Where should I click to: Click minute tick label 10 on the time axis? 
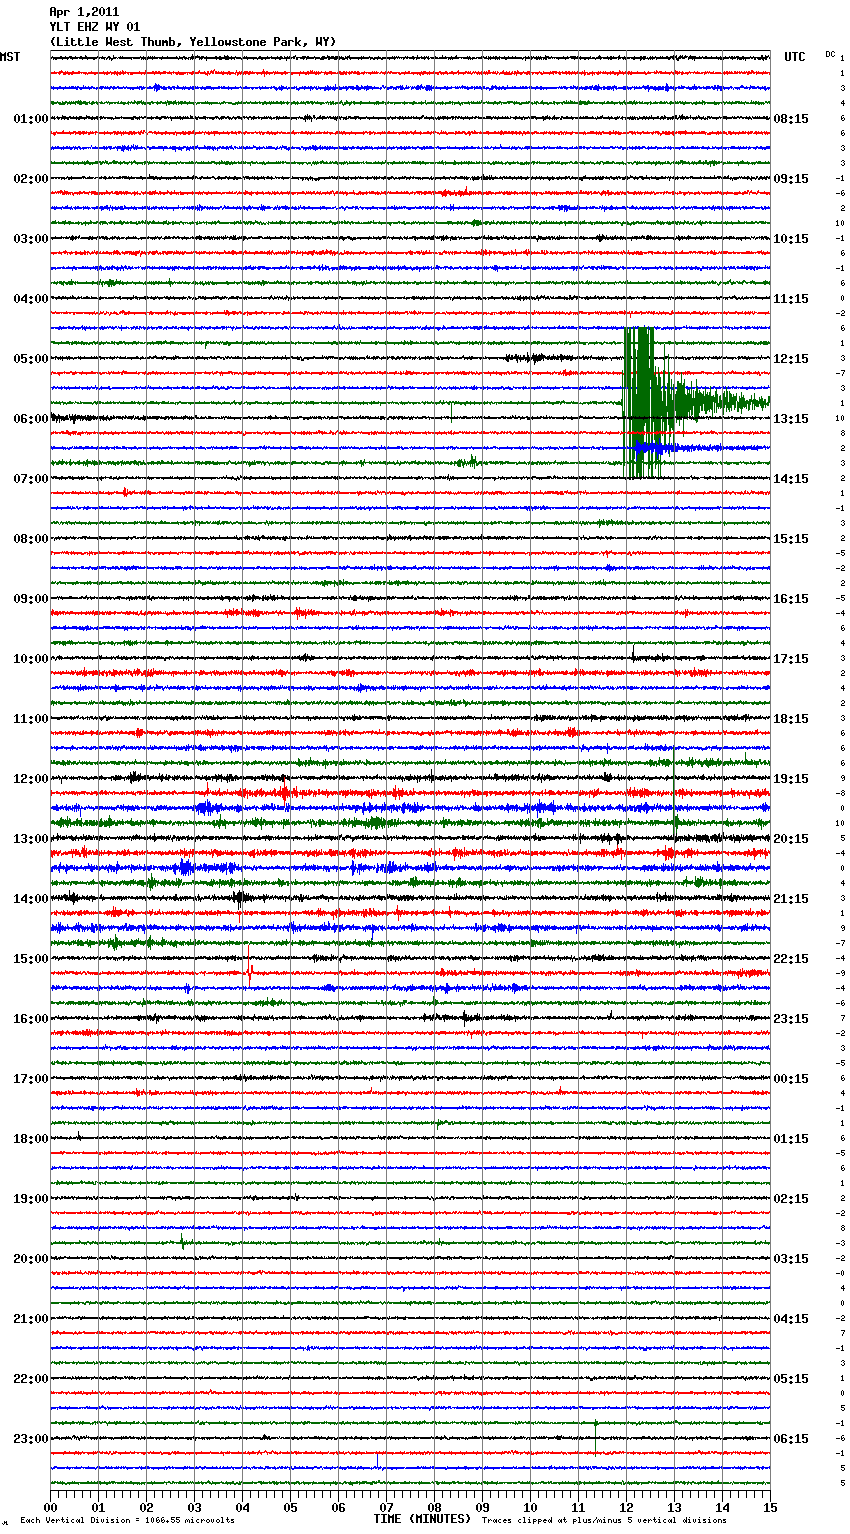[530, 1507]
